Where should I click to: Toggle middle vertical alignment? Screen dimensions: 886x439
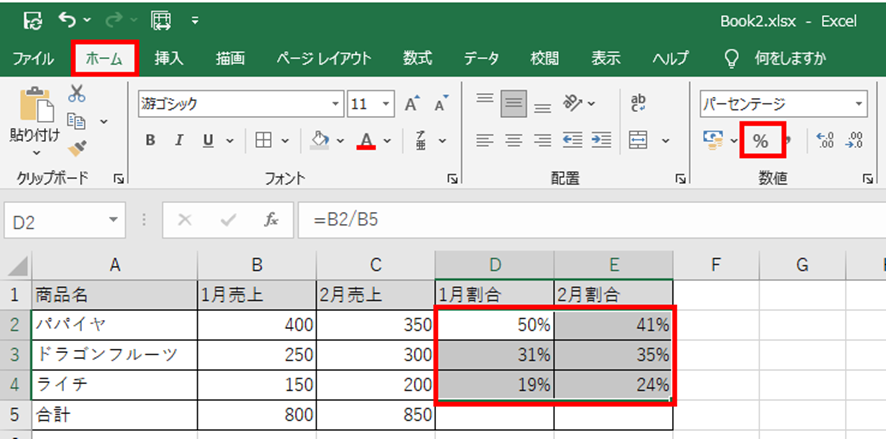[x=514, y=103]
